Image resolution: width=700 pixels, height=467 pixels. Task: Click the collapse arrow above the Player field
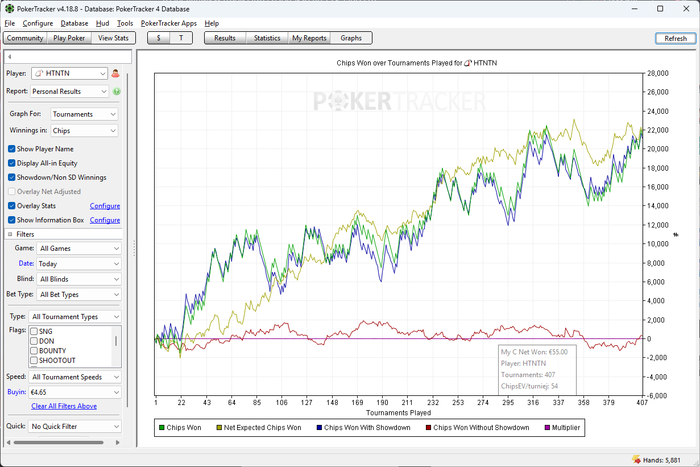[x=9, y=57]
